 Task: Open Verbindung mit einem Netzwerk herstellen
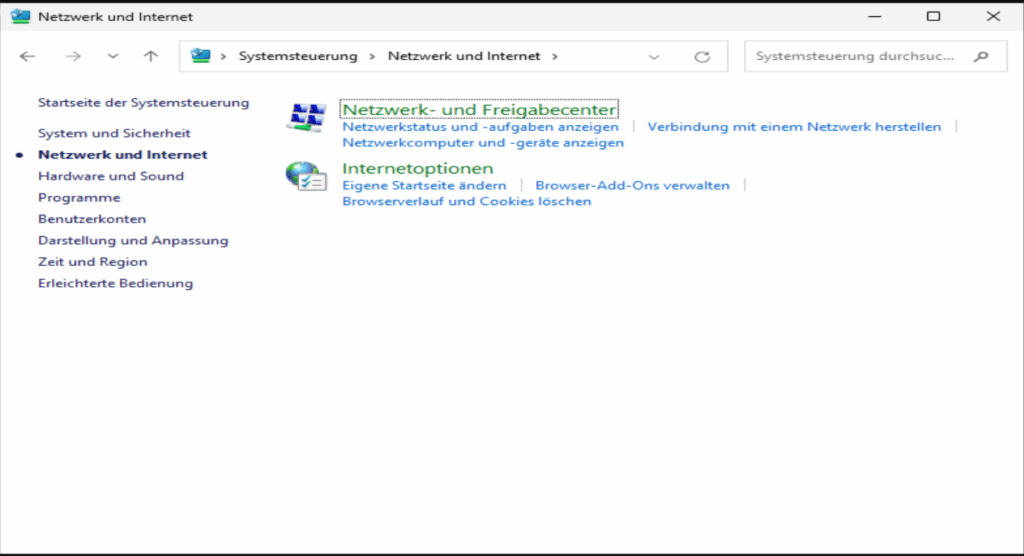tap(794, 127)
